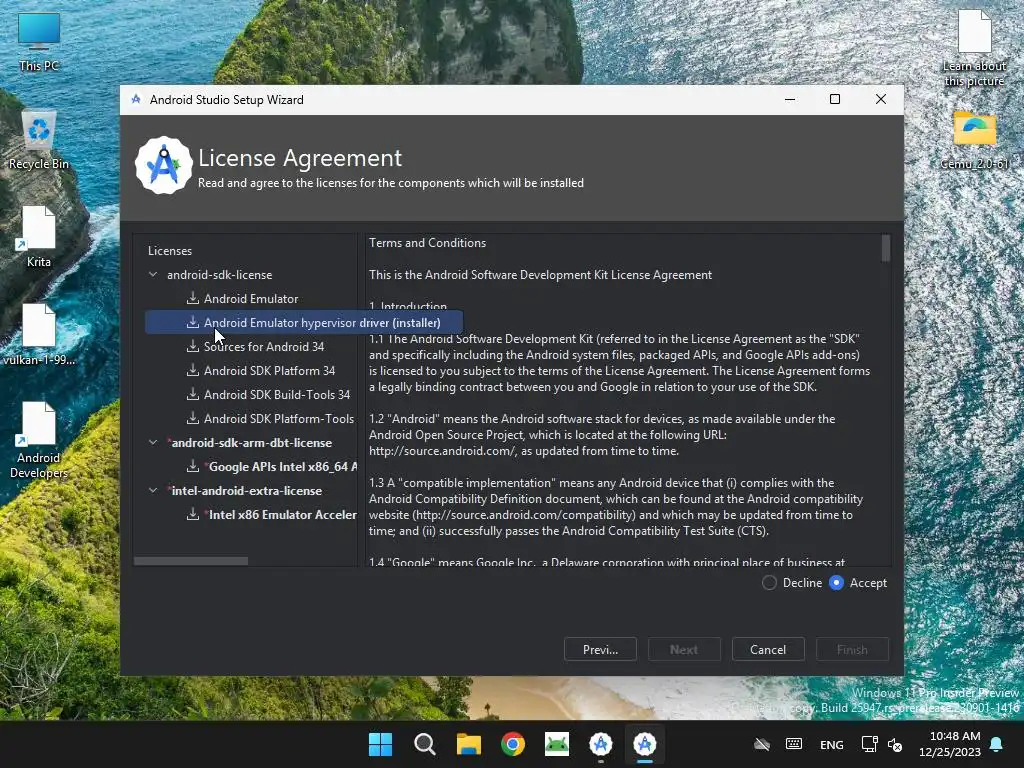Click download icon beside Android SDK Platform 34
Screen dimensions: 1024x768
[x=193, y=370]
